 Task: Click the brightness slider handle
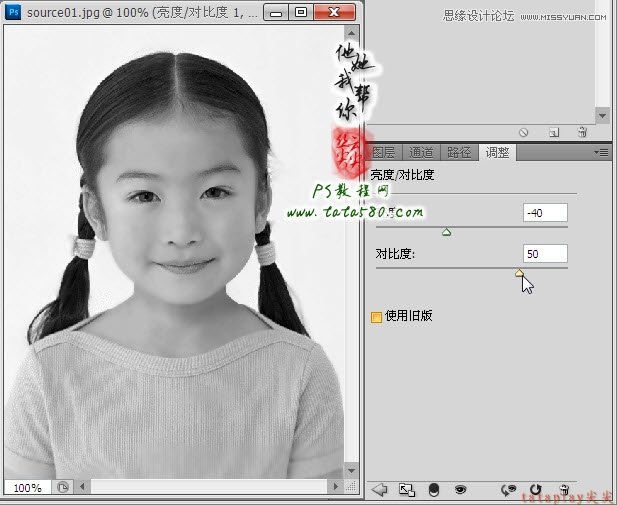click(x=446, y=232)
